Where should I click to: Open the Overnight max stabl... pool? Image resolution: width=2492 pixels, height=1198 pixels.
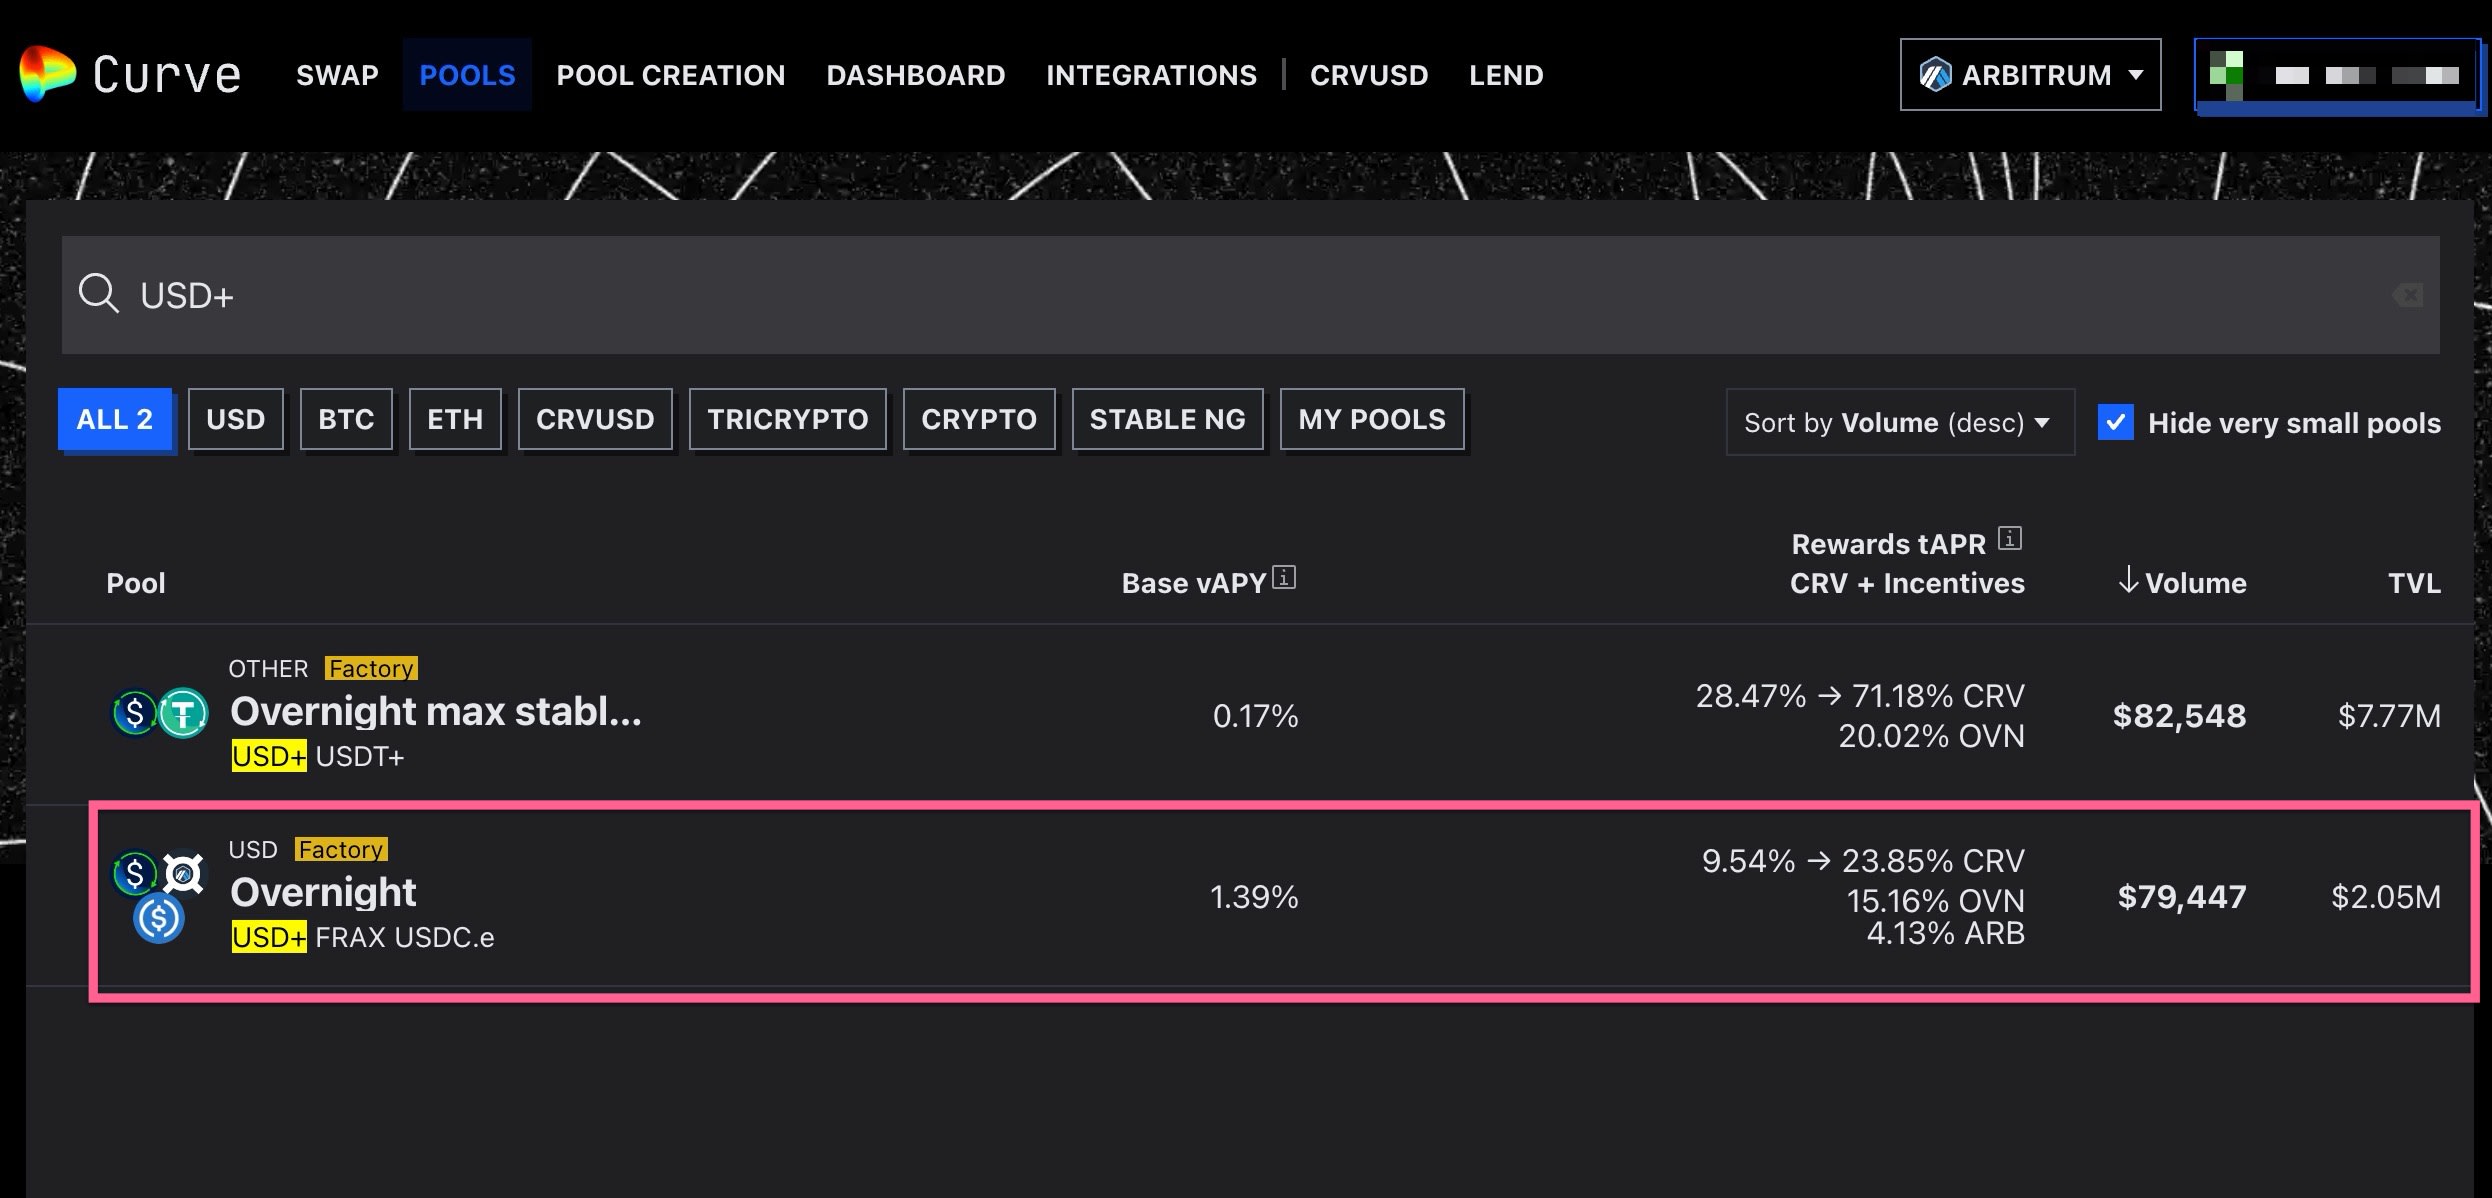[436, 712]
